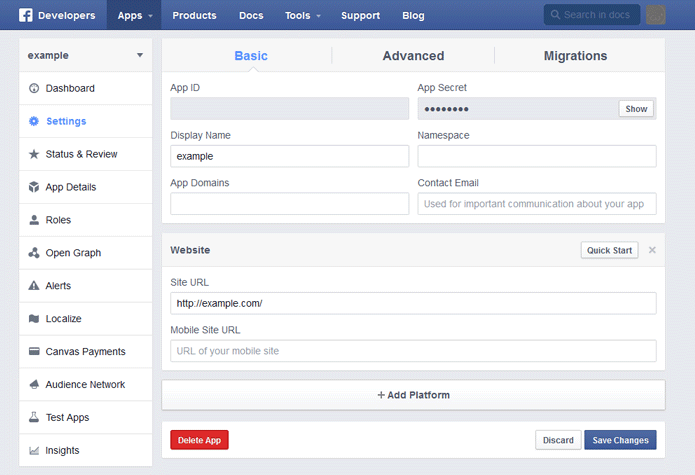695x475 pixels.
Task: Reveal the App Secret with Show
Action: (636, 109)
